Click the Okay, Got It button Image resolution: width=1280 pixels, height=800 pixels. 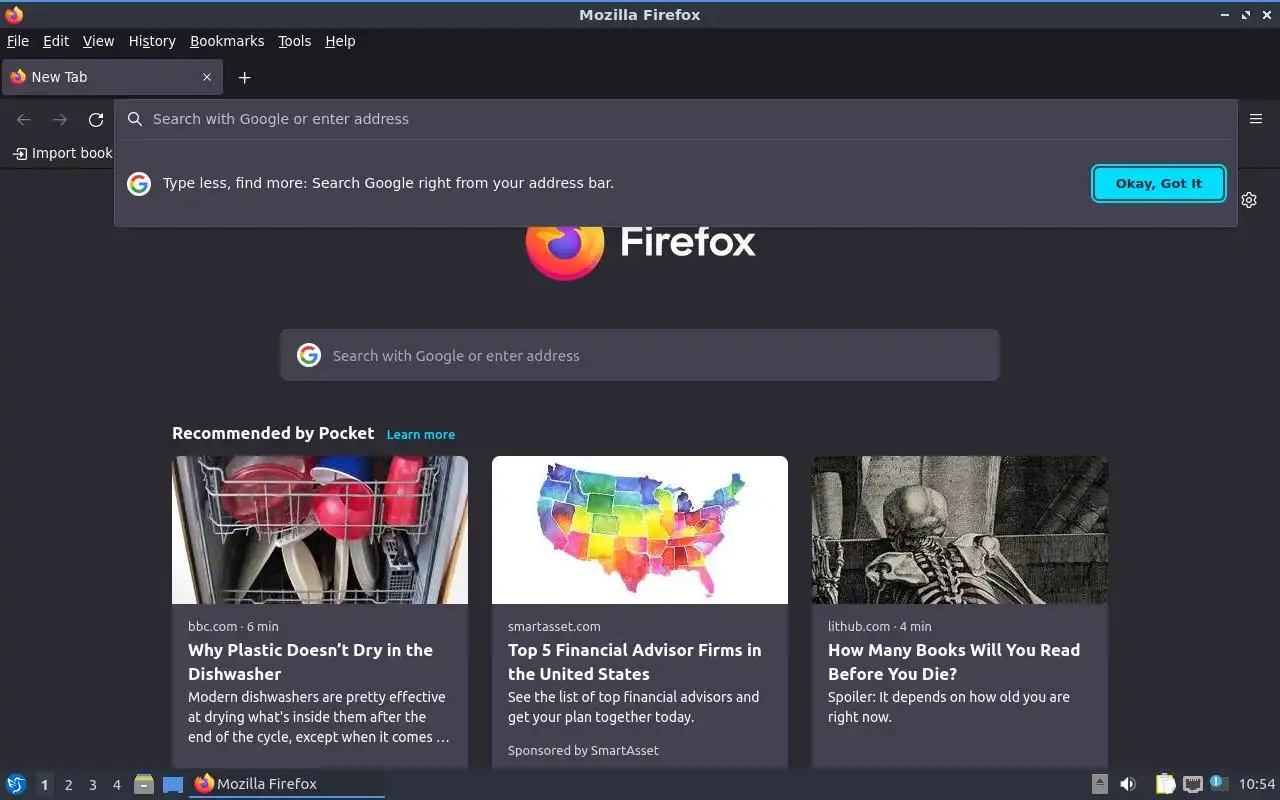click(1159, 183)
